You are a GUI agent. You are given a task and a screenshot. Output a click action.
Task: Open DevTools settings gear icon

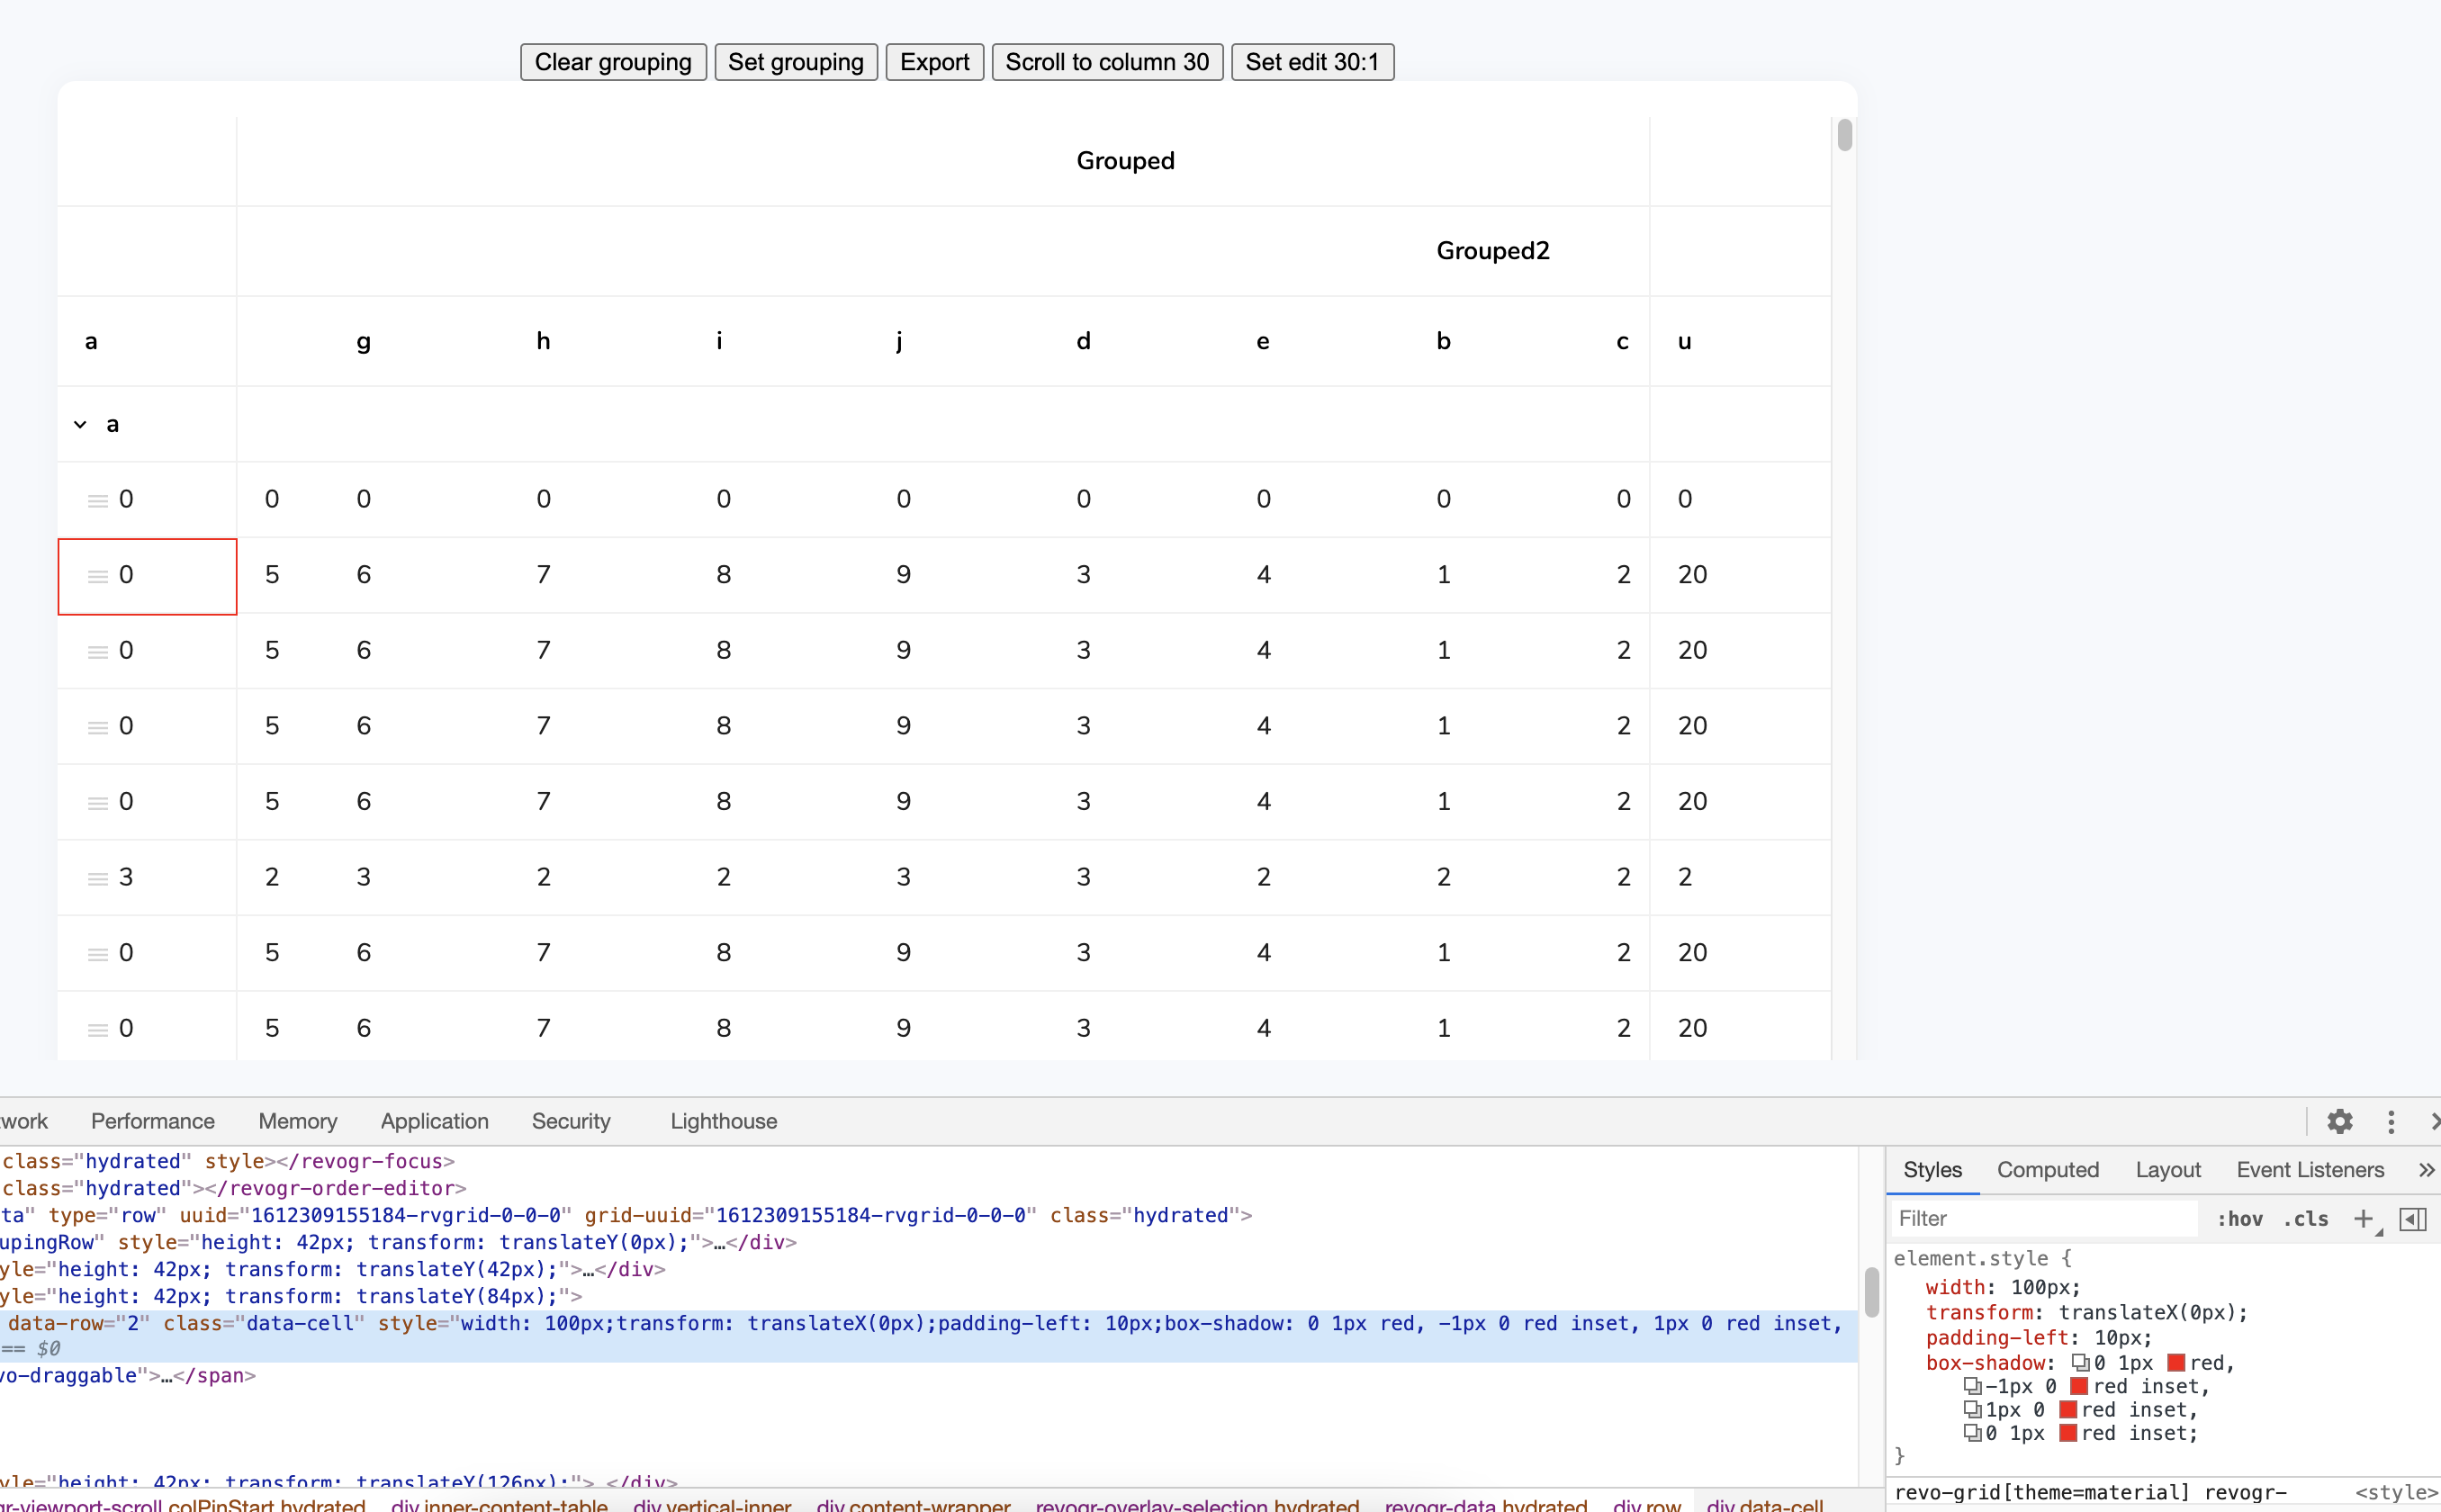(x=2338, y=1122)
